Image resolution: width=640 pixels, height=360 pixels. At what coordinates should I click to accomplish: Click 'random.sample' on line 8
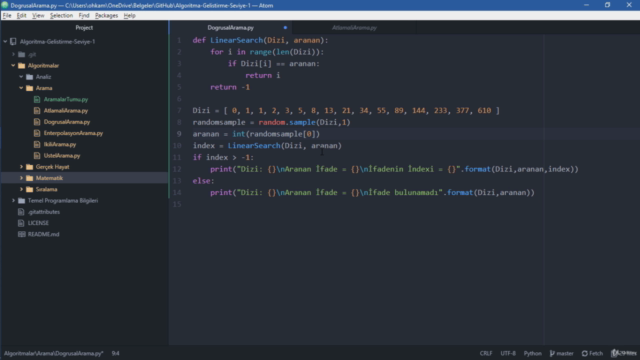click(x=287, y=122)
